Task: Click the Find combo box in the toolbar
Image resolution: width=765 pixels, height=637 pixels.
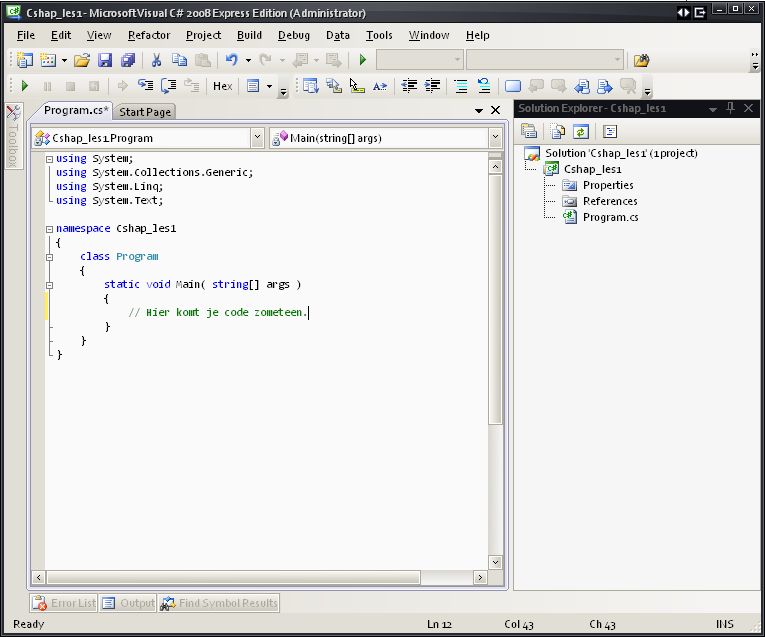Action: pyautogui.click(x=544, y=60)
